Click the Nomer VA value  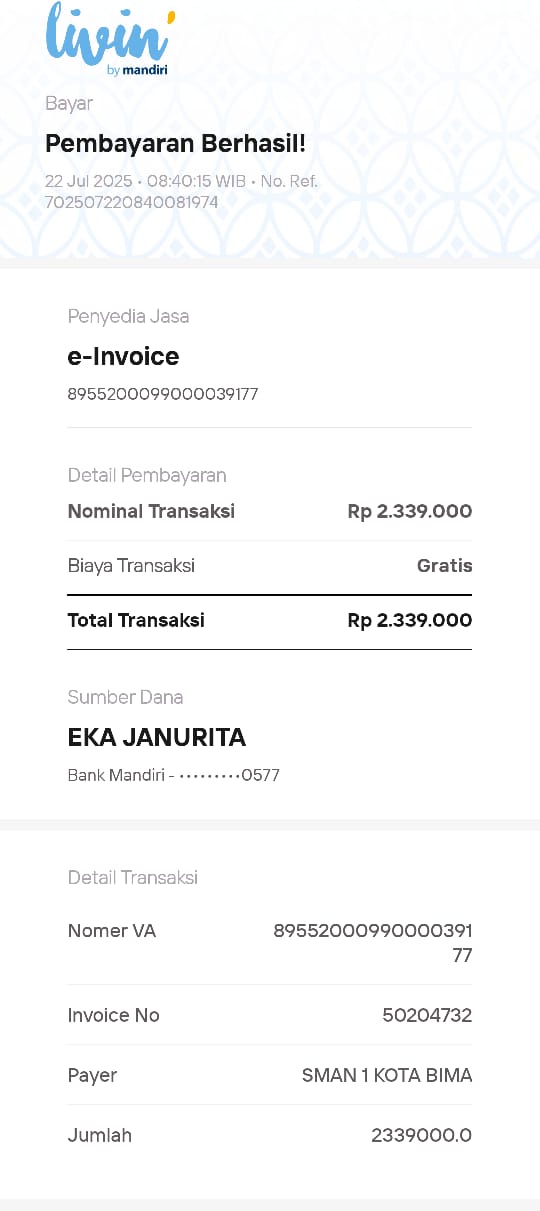(373, 943)
